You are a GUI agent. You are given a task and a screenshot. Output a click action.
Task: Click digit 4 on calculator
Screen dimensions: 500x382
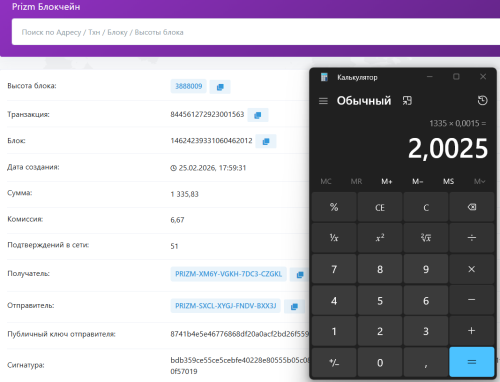334,300
